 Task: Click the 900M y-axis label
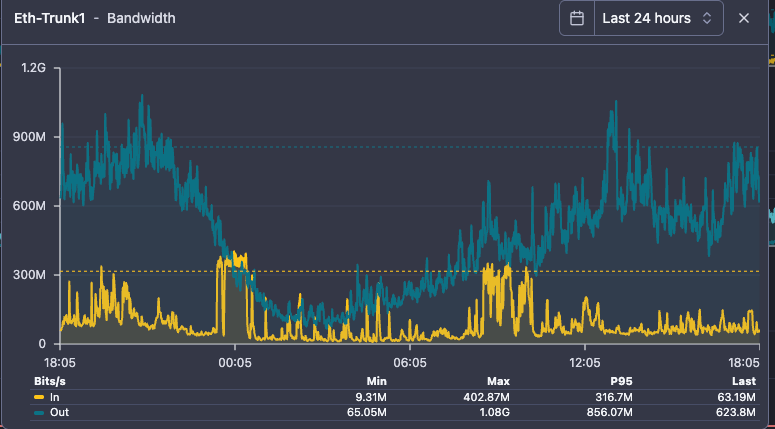(x=29, y=137)
